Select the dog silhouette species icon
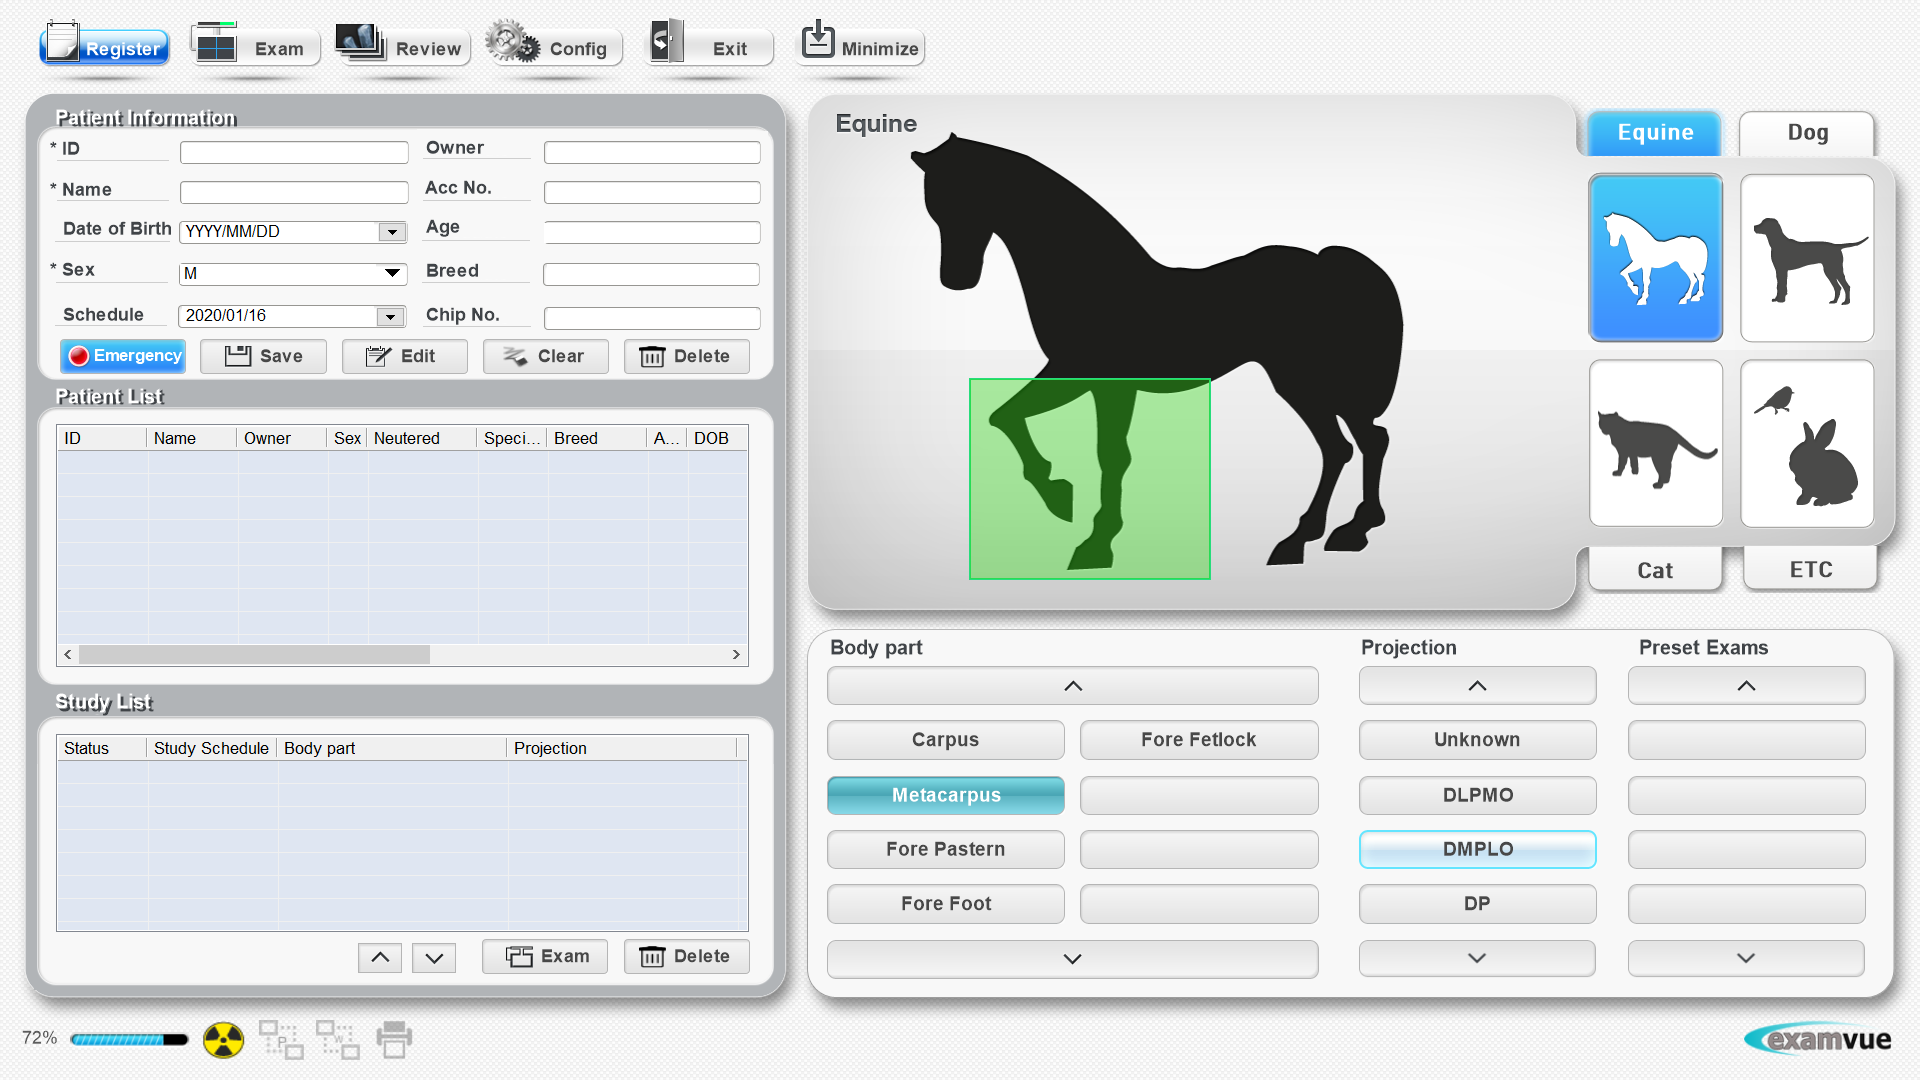 pos(1806,259)
